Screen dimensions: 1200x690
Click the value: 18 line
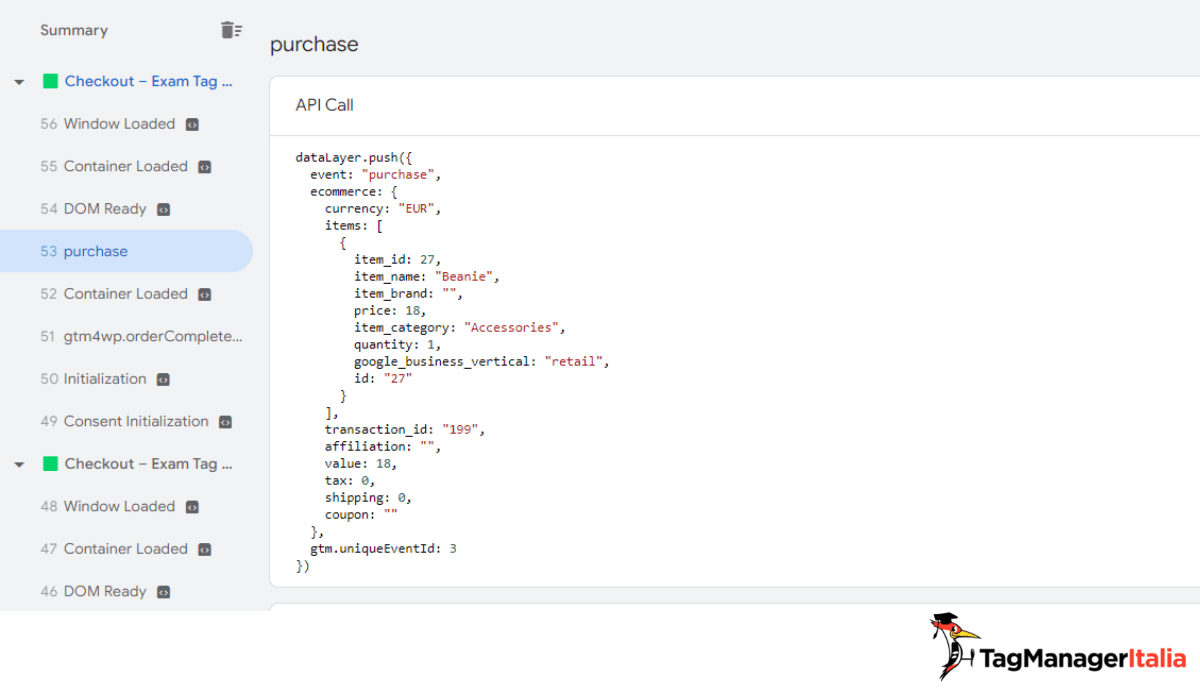pos(361,463)
